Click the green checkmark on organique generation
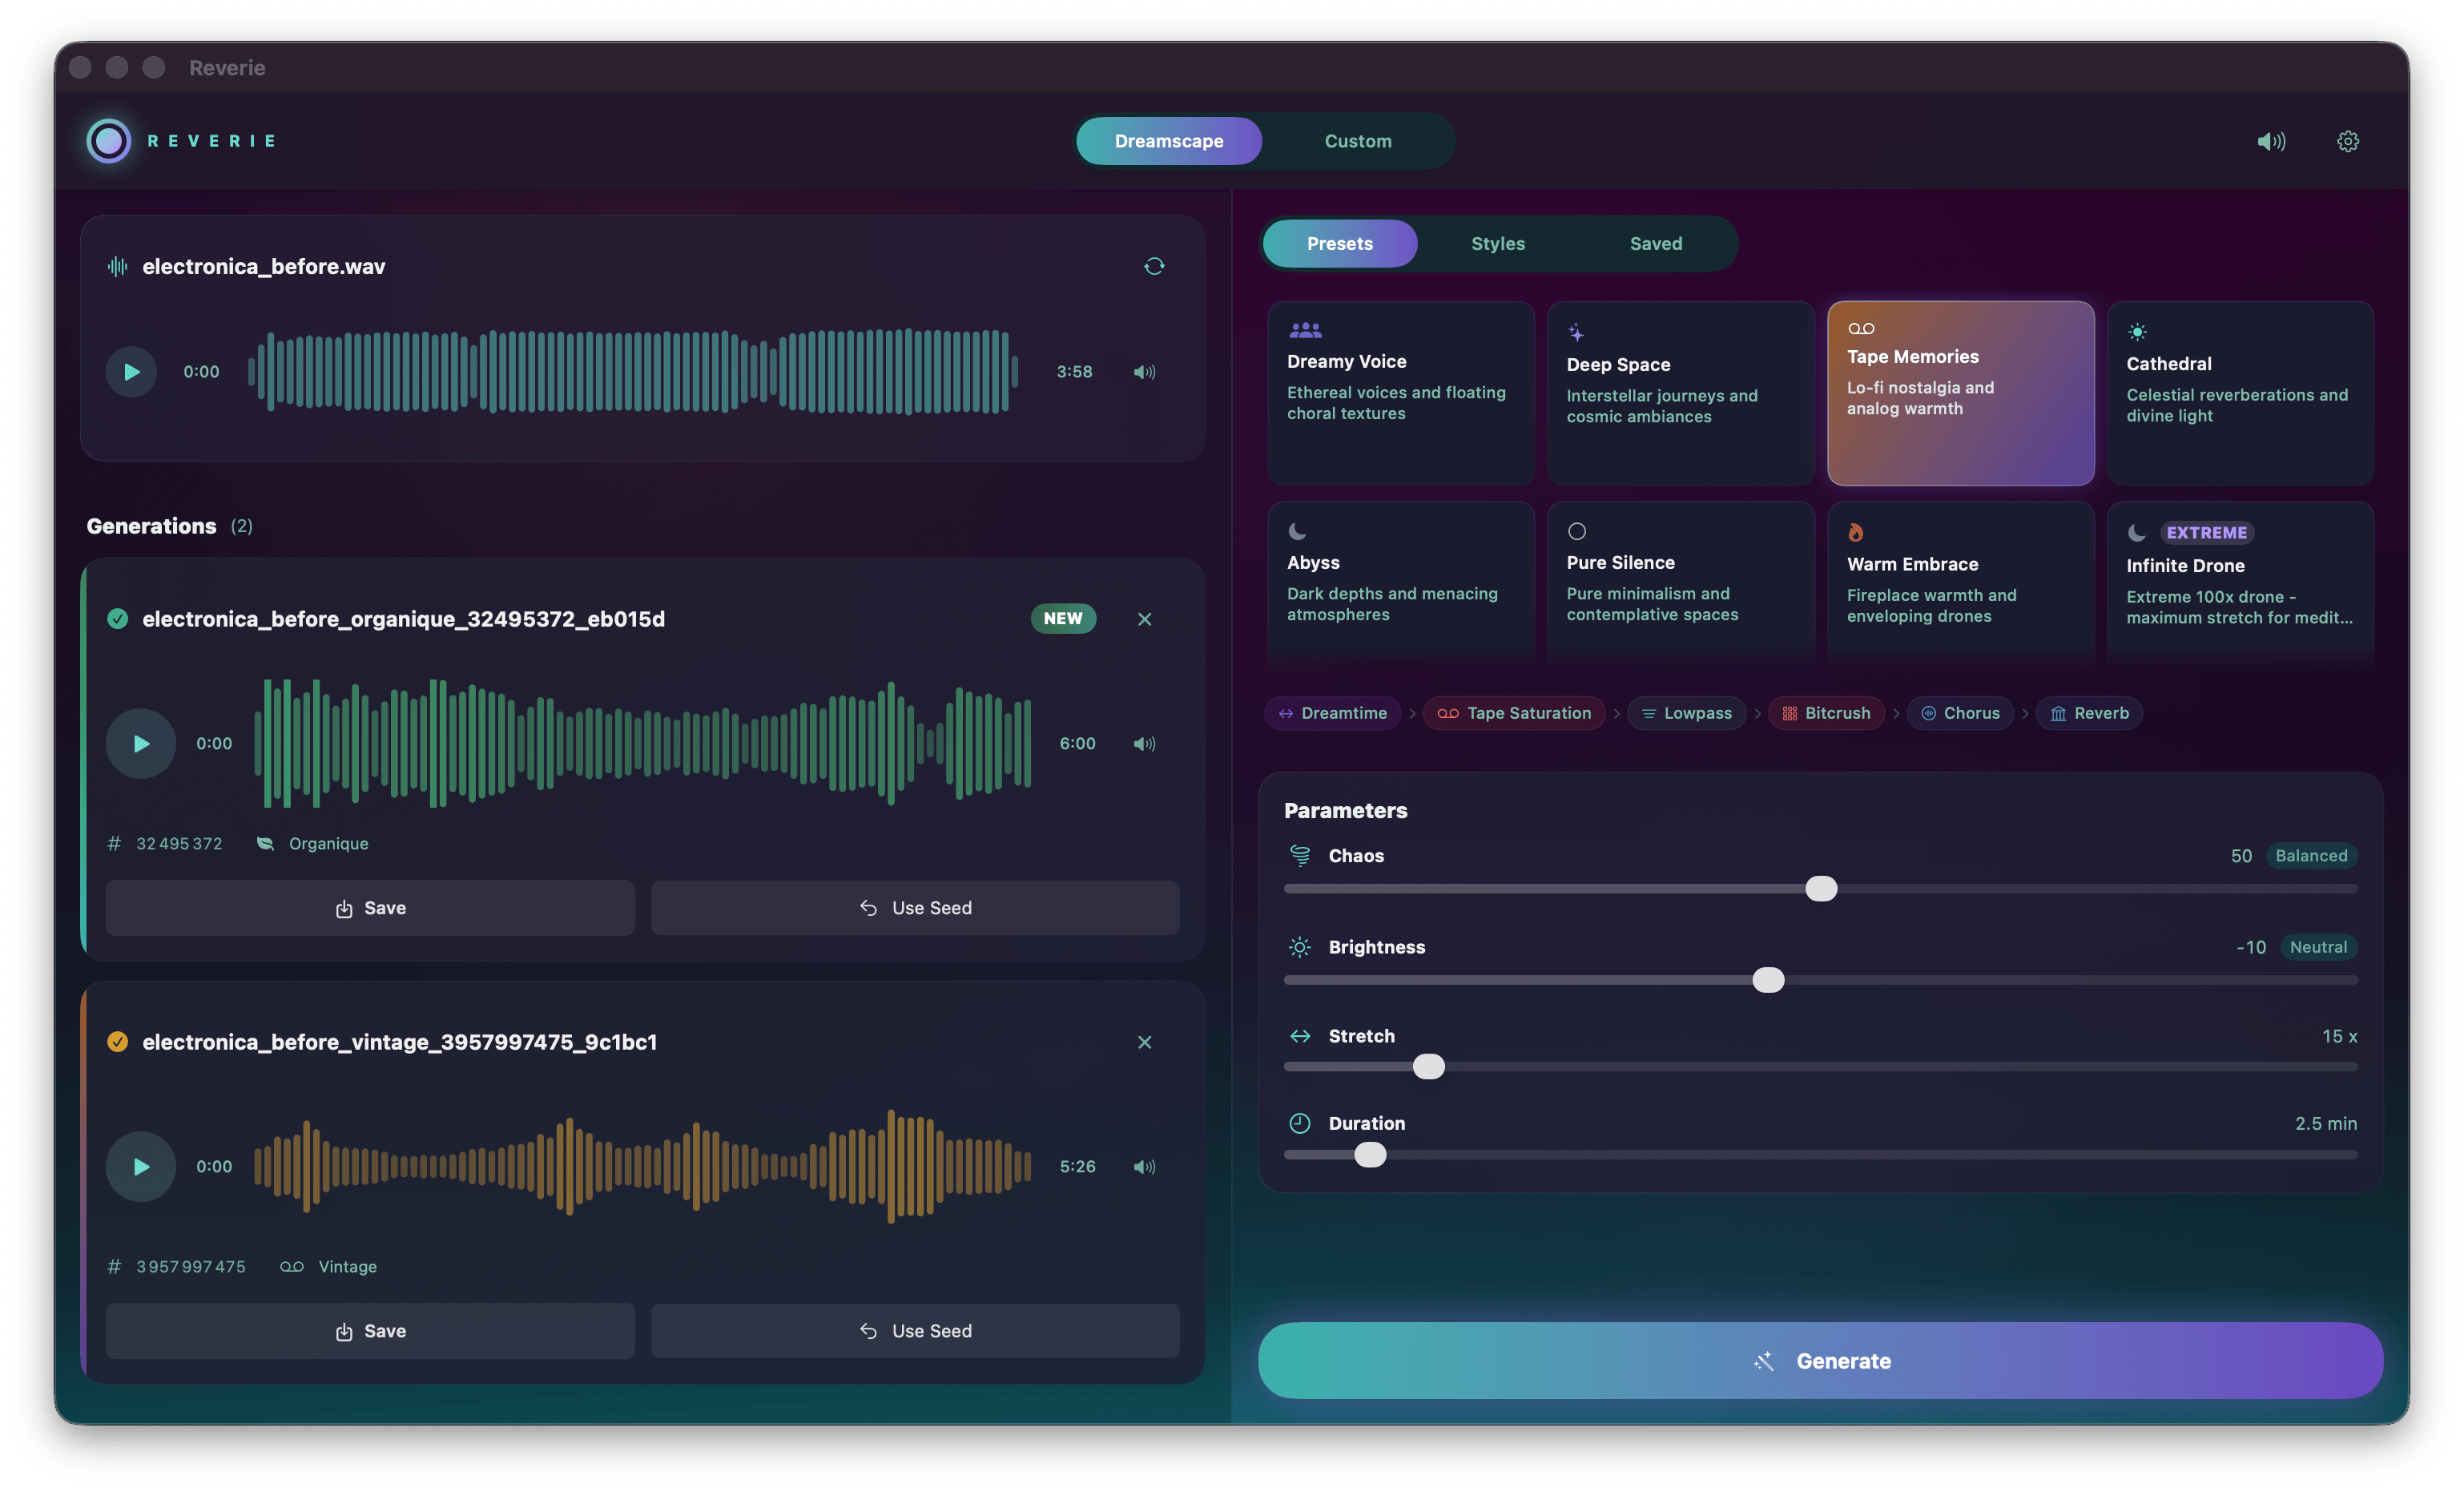2464x1492 pixels. point(117,619)
